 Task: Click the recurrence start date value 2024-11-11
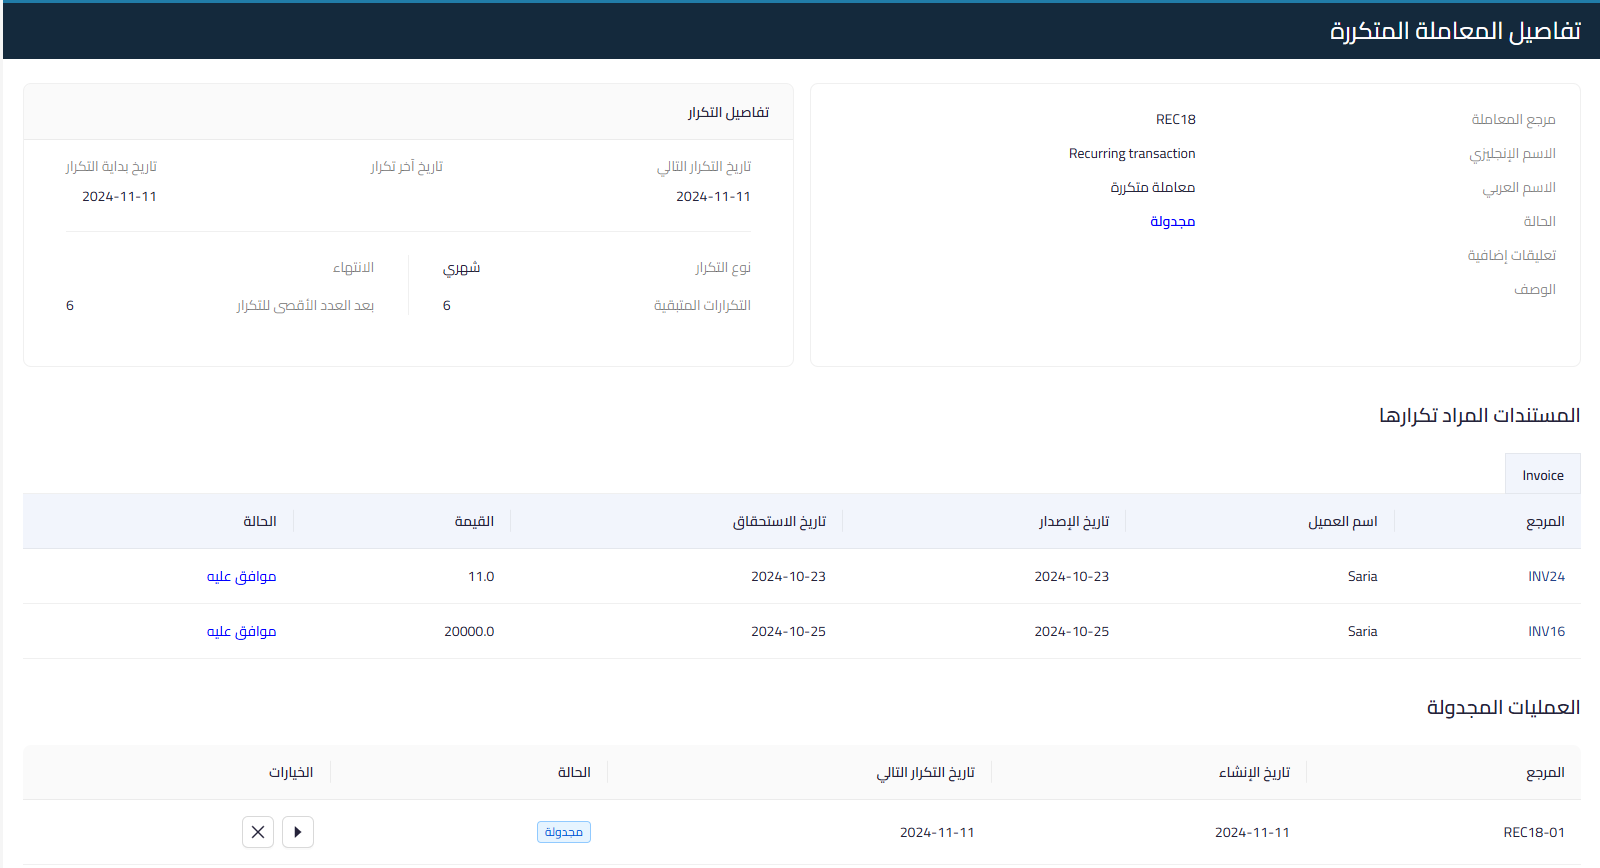pyautogui.click(x=119, y=196)
